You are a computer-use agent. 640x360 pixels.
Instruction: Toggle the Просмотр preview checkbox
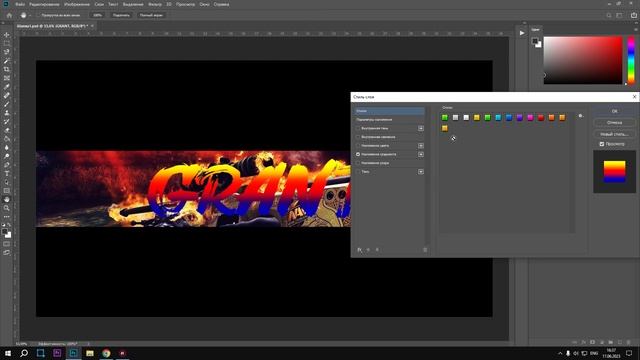[602, 144]
